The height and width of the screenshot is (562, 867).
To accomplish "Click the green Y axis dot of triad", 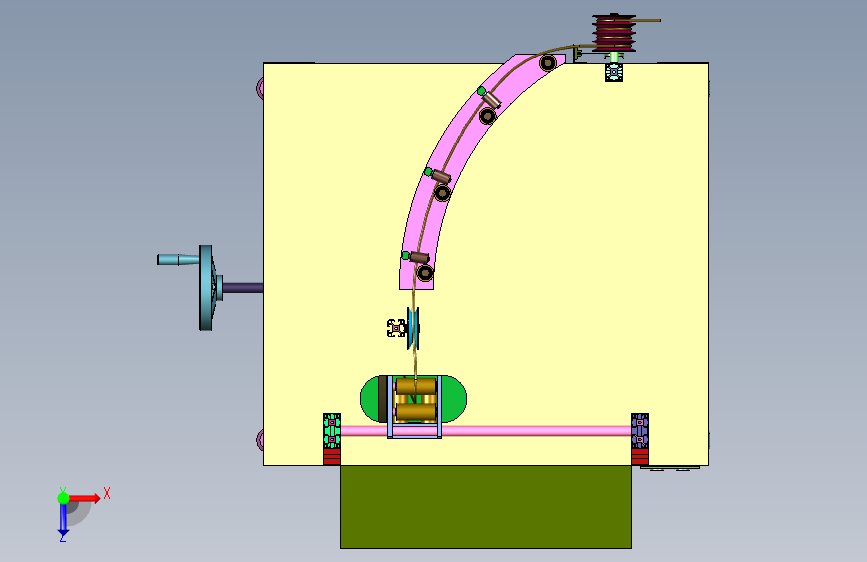I will click(63, 498).
